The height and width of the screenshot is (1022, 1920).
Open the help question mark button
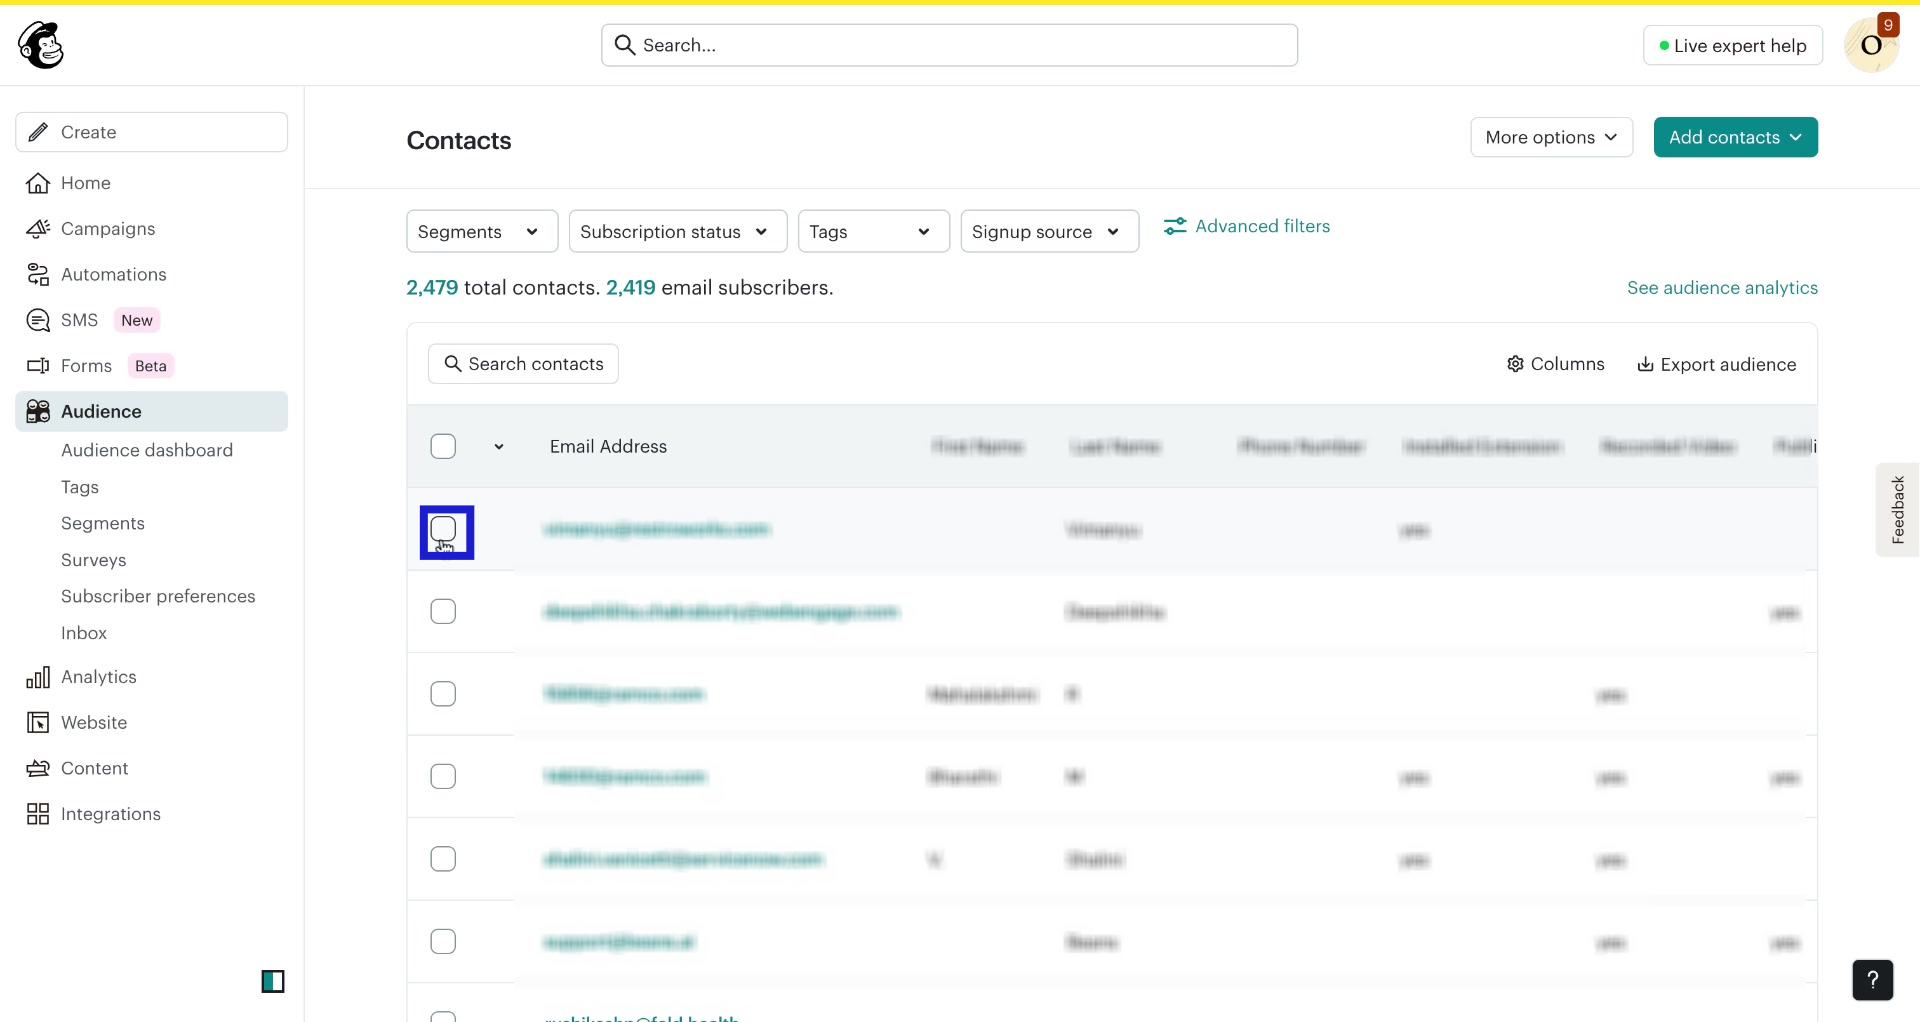(x=1872, y=980)
